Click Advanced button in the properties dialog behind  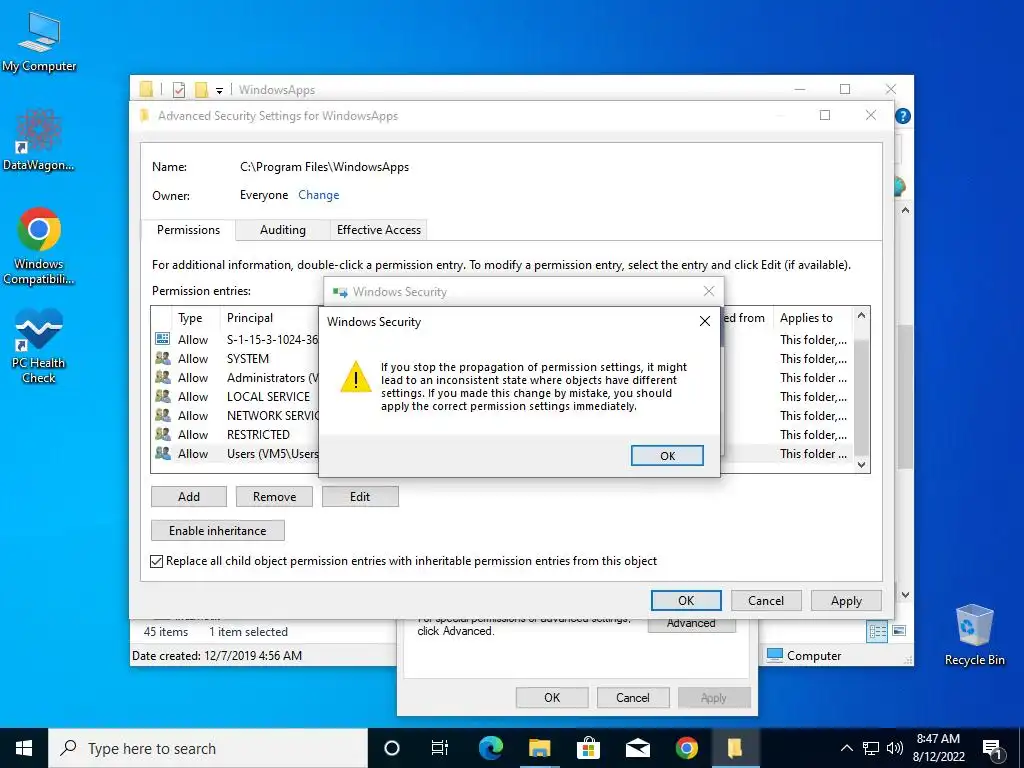(x=692, y=624)
